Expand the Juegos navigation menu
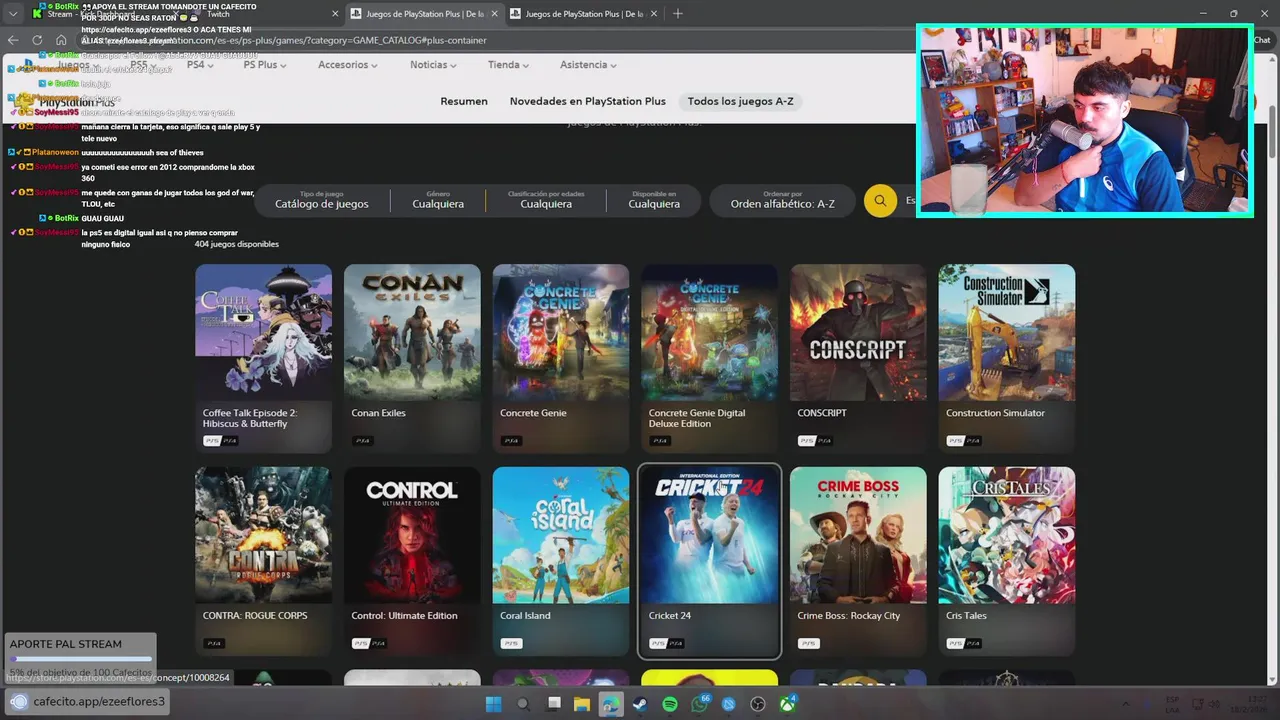 pos(79,65)
